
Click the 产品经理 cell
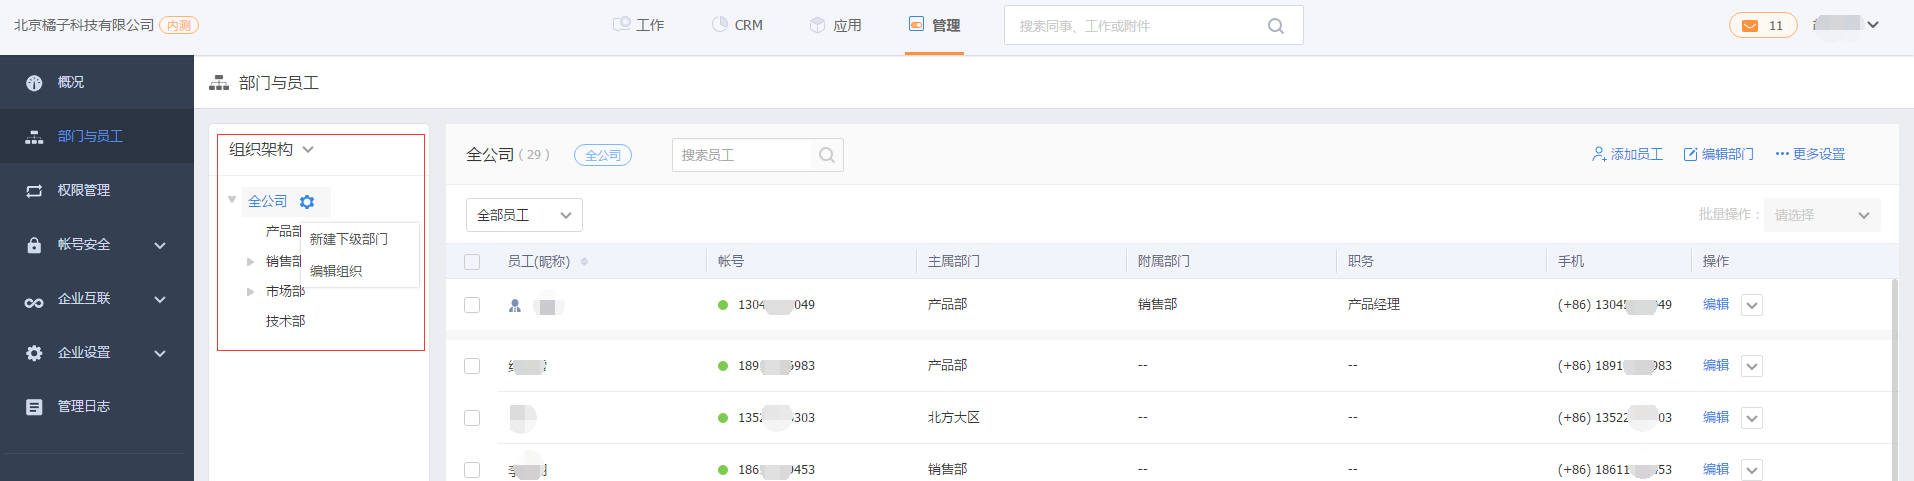point(1374,305)
